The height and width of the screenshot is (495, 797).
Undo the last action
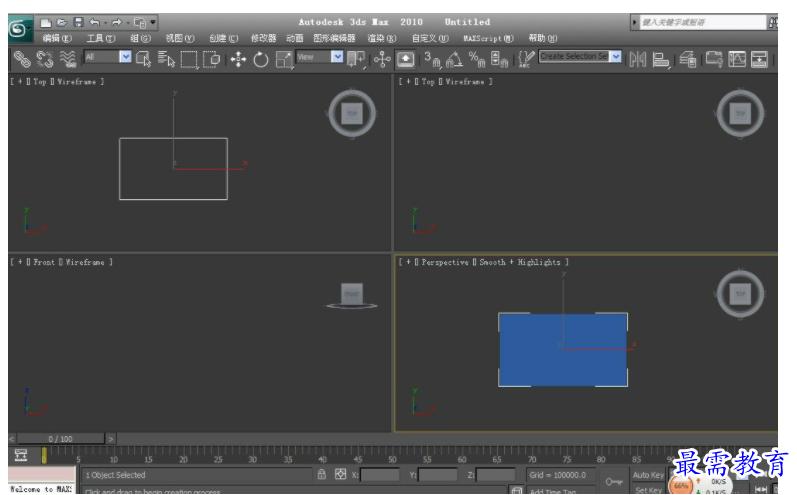95,22
